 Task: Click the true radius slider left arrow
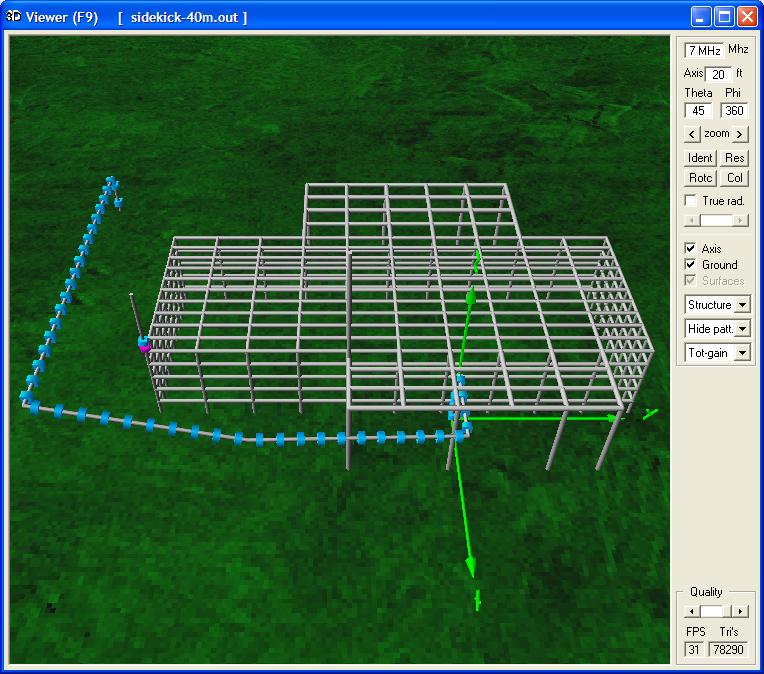pyautogui.click(x=692, y=221)
